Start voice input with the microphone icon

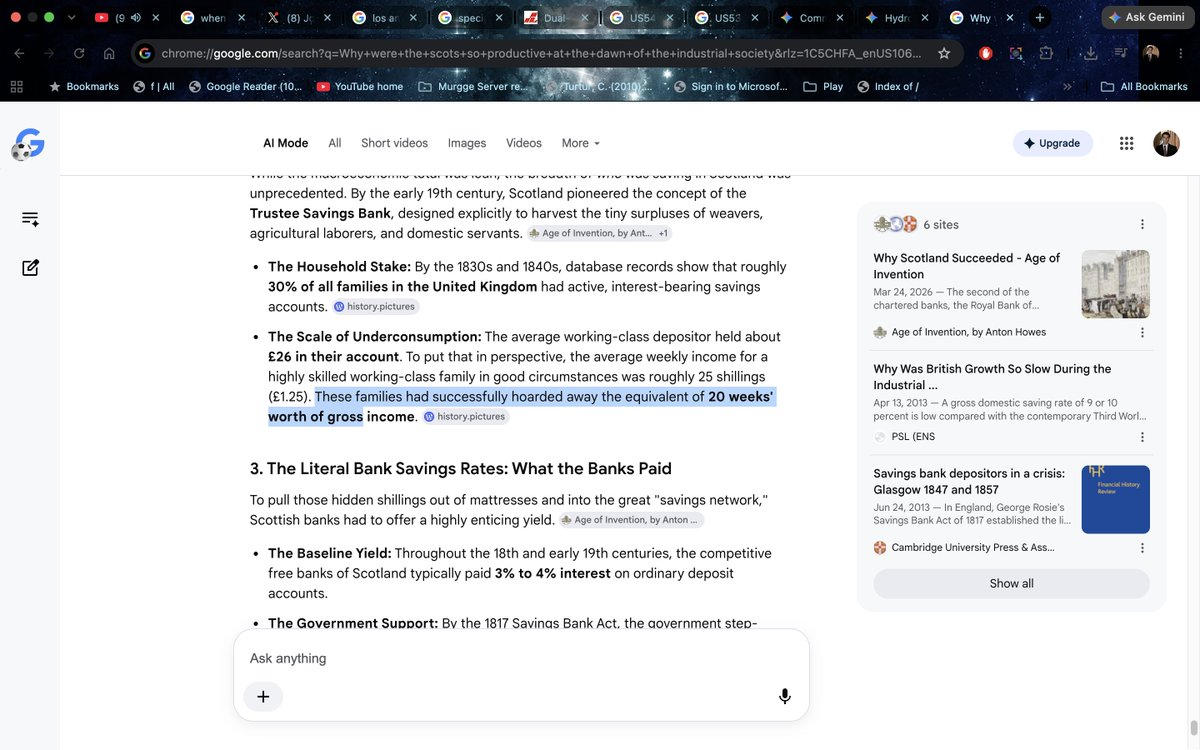785,697
